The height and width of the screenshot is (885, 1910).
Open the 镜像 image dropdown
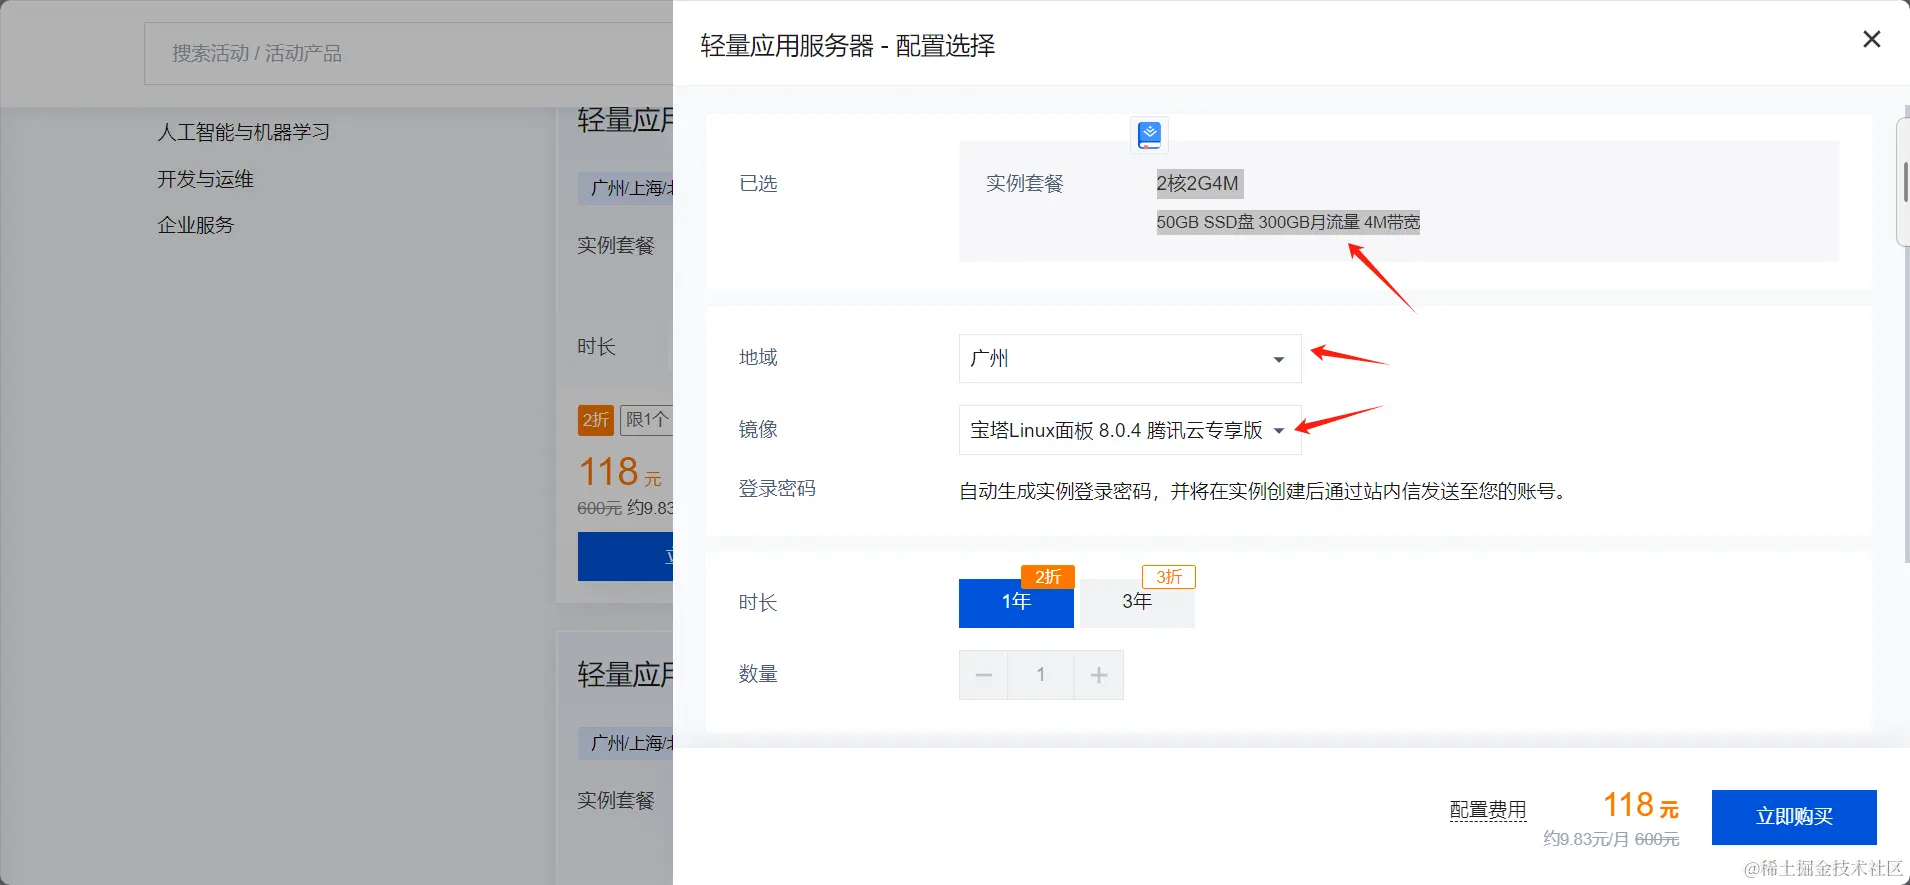(1130, 430)
